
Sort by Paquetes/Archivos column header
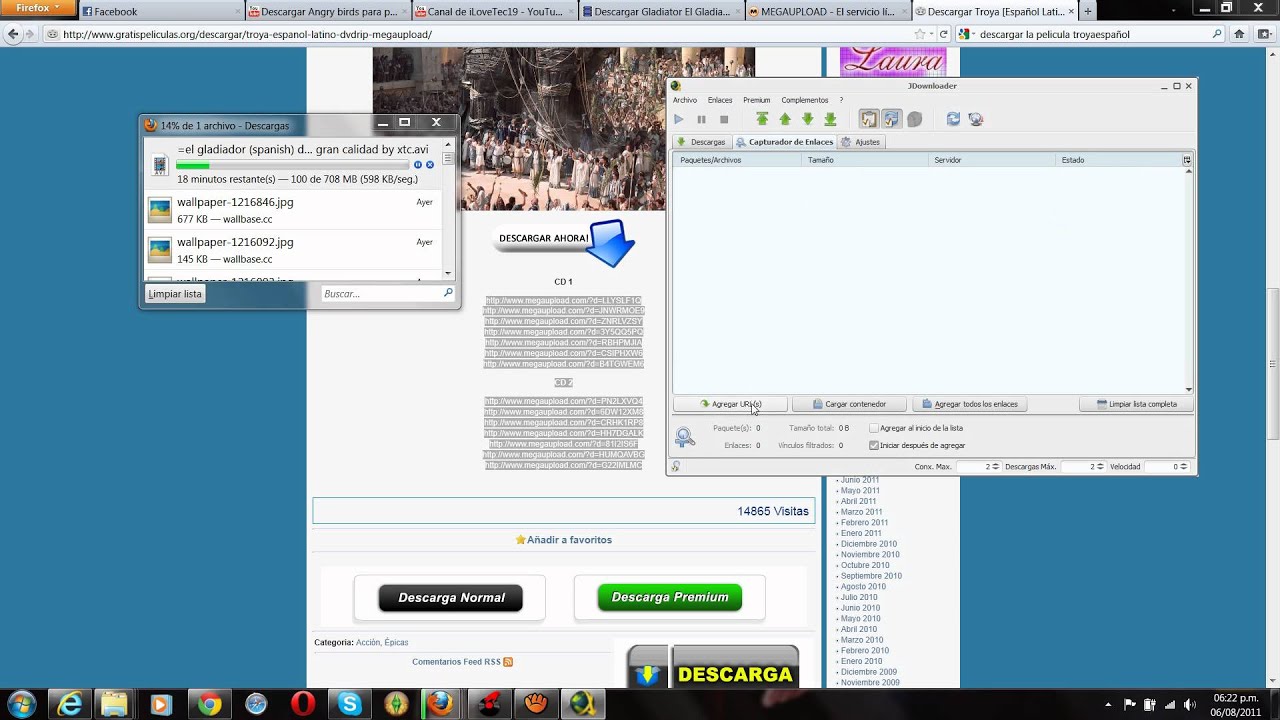point(736,160)
